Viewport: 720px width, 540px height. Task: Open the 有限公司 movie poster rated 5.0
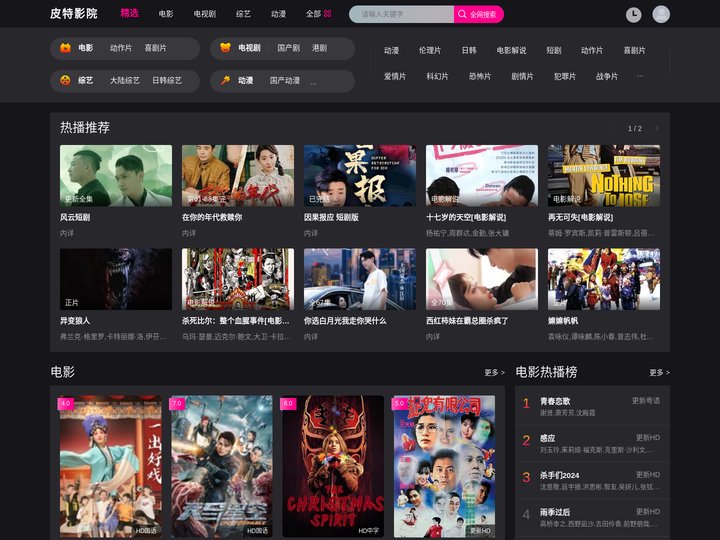coord(444,467)
